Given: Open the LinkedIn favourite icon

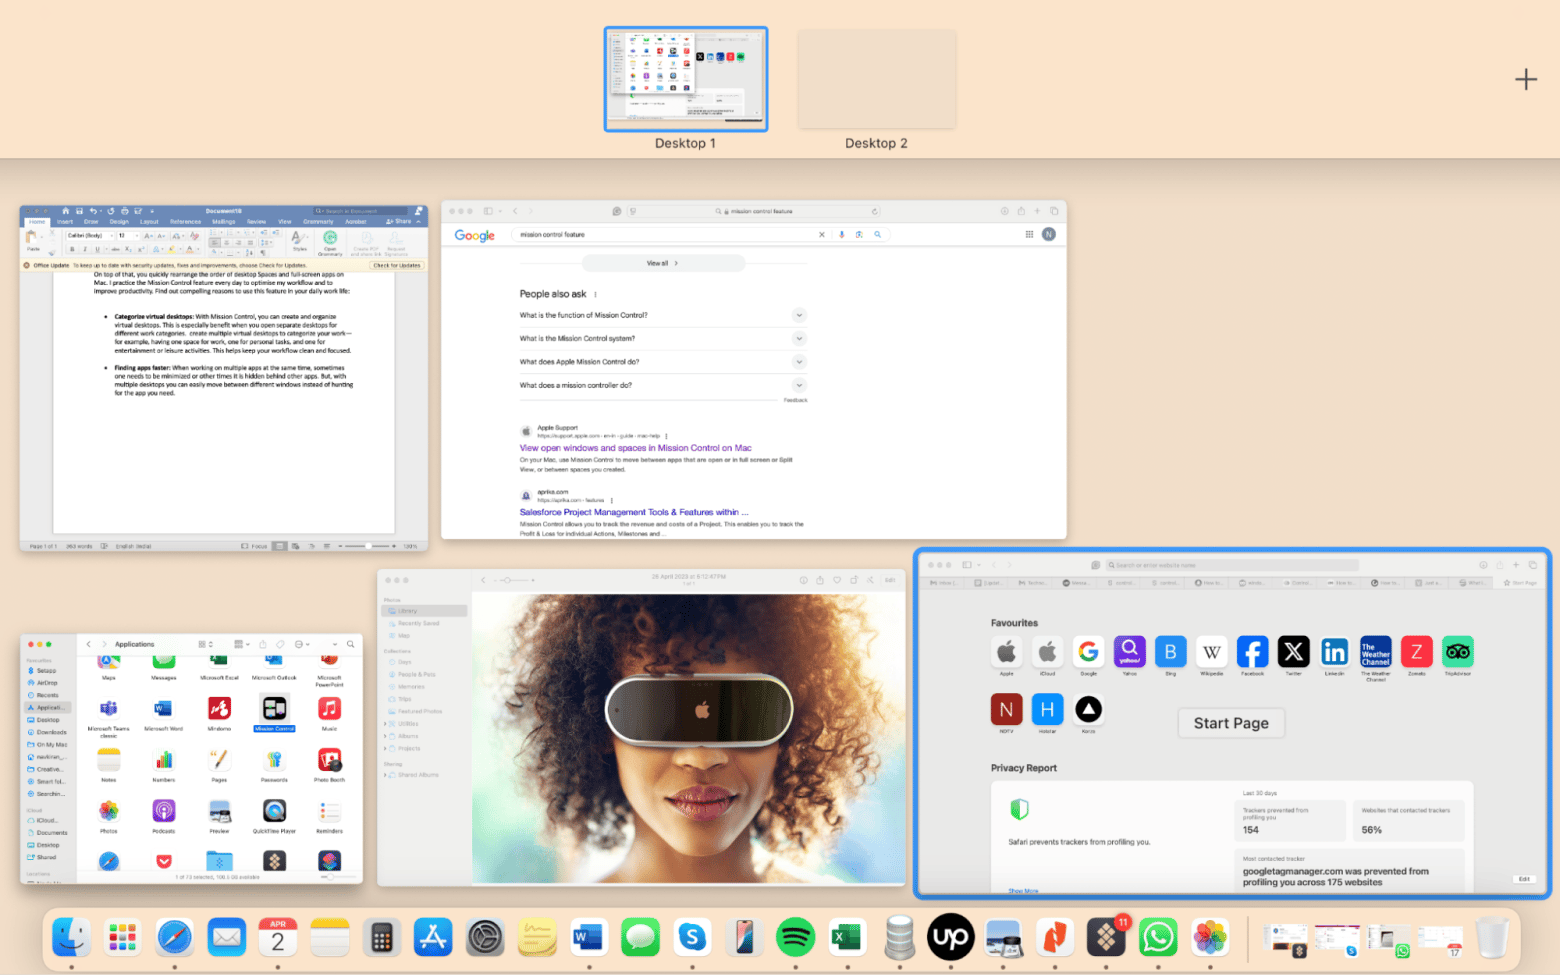Looking at the screenshot, I should [x=1334, y=652].
